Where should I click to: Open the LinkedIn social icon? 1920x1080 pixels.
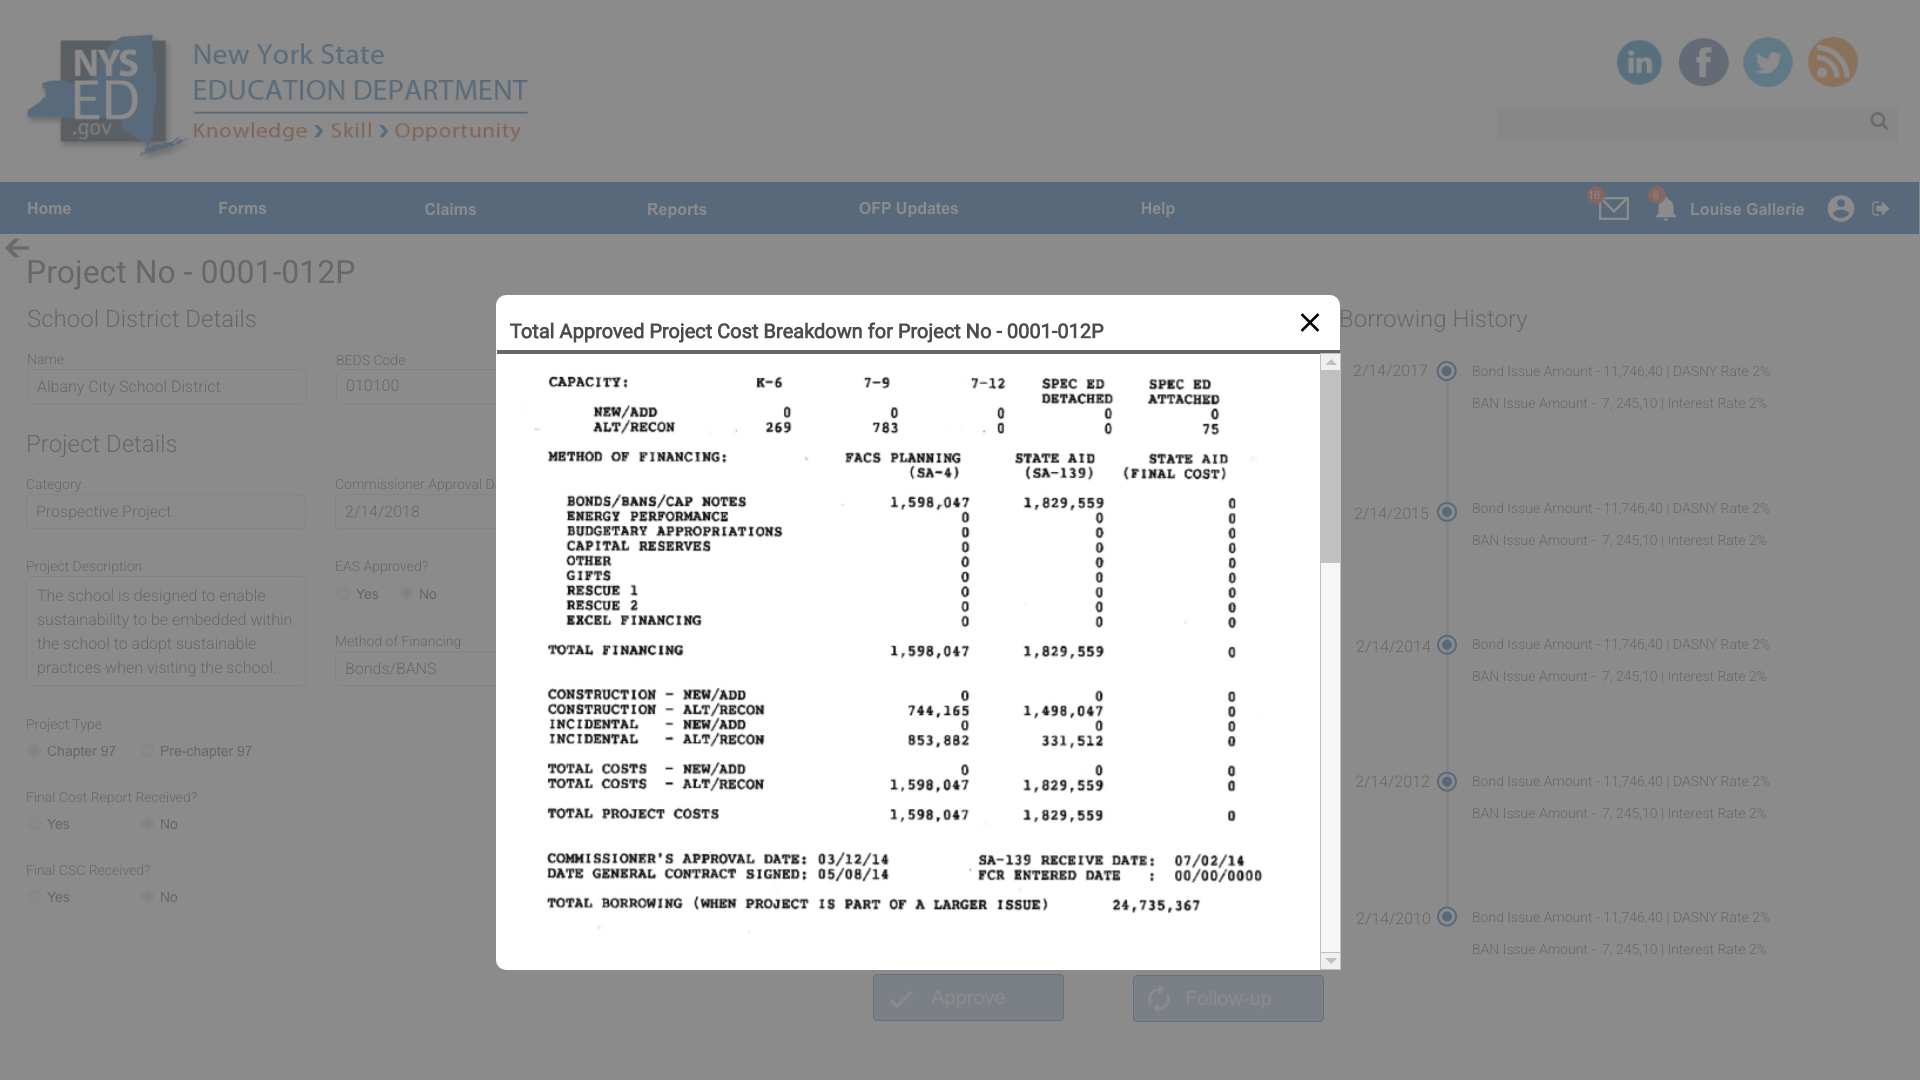tap(1639, 62)
